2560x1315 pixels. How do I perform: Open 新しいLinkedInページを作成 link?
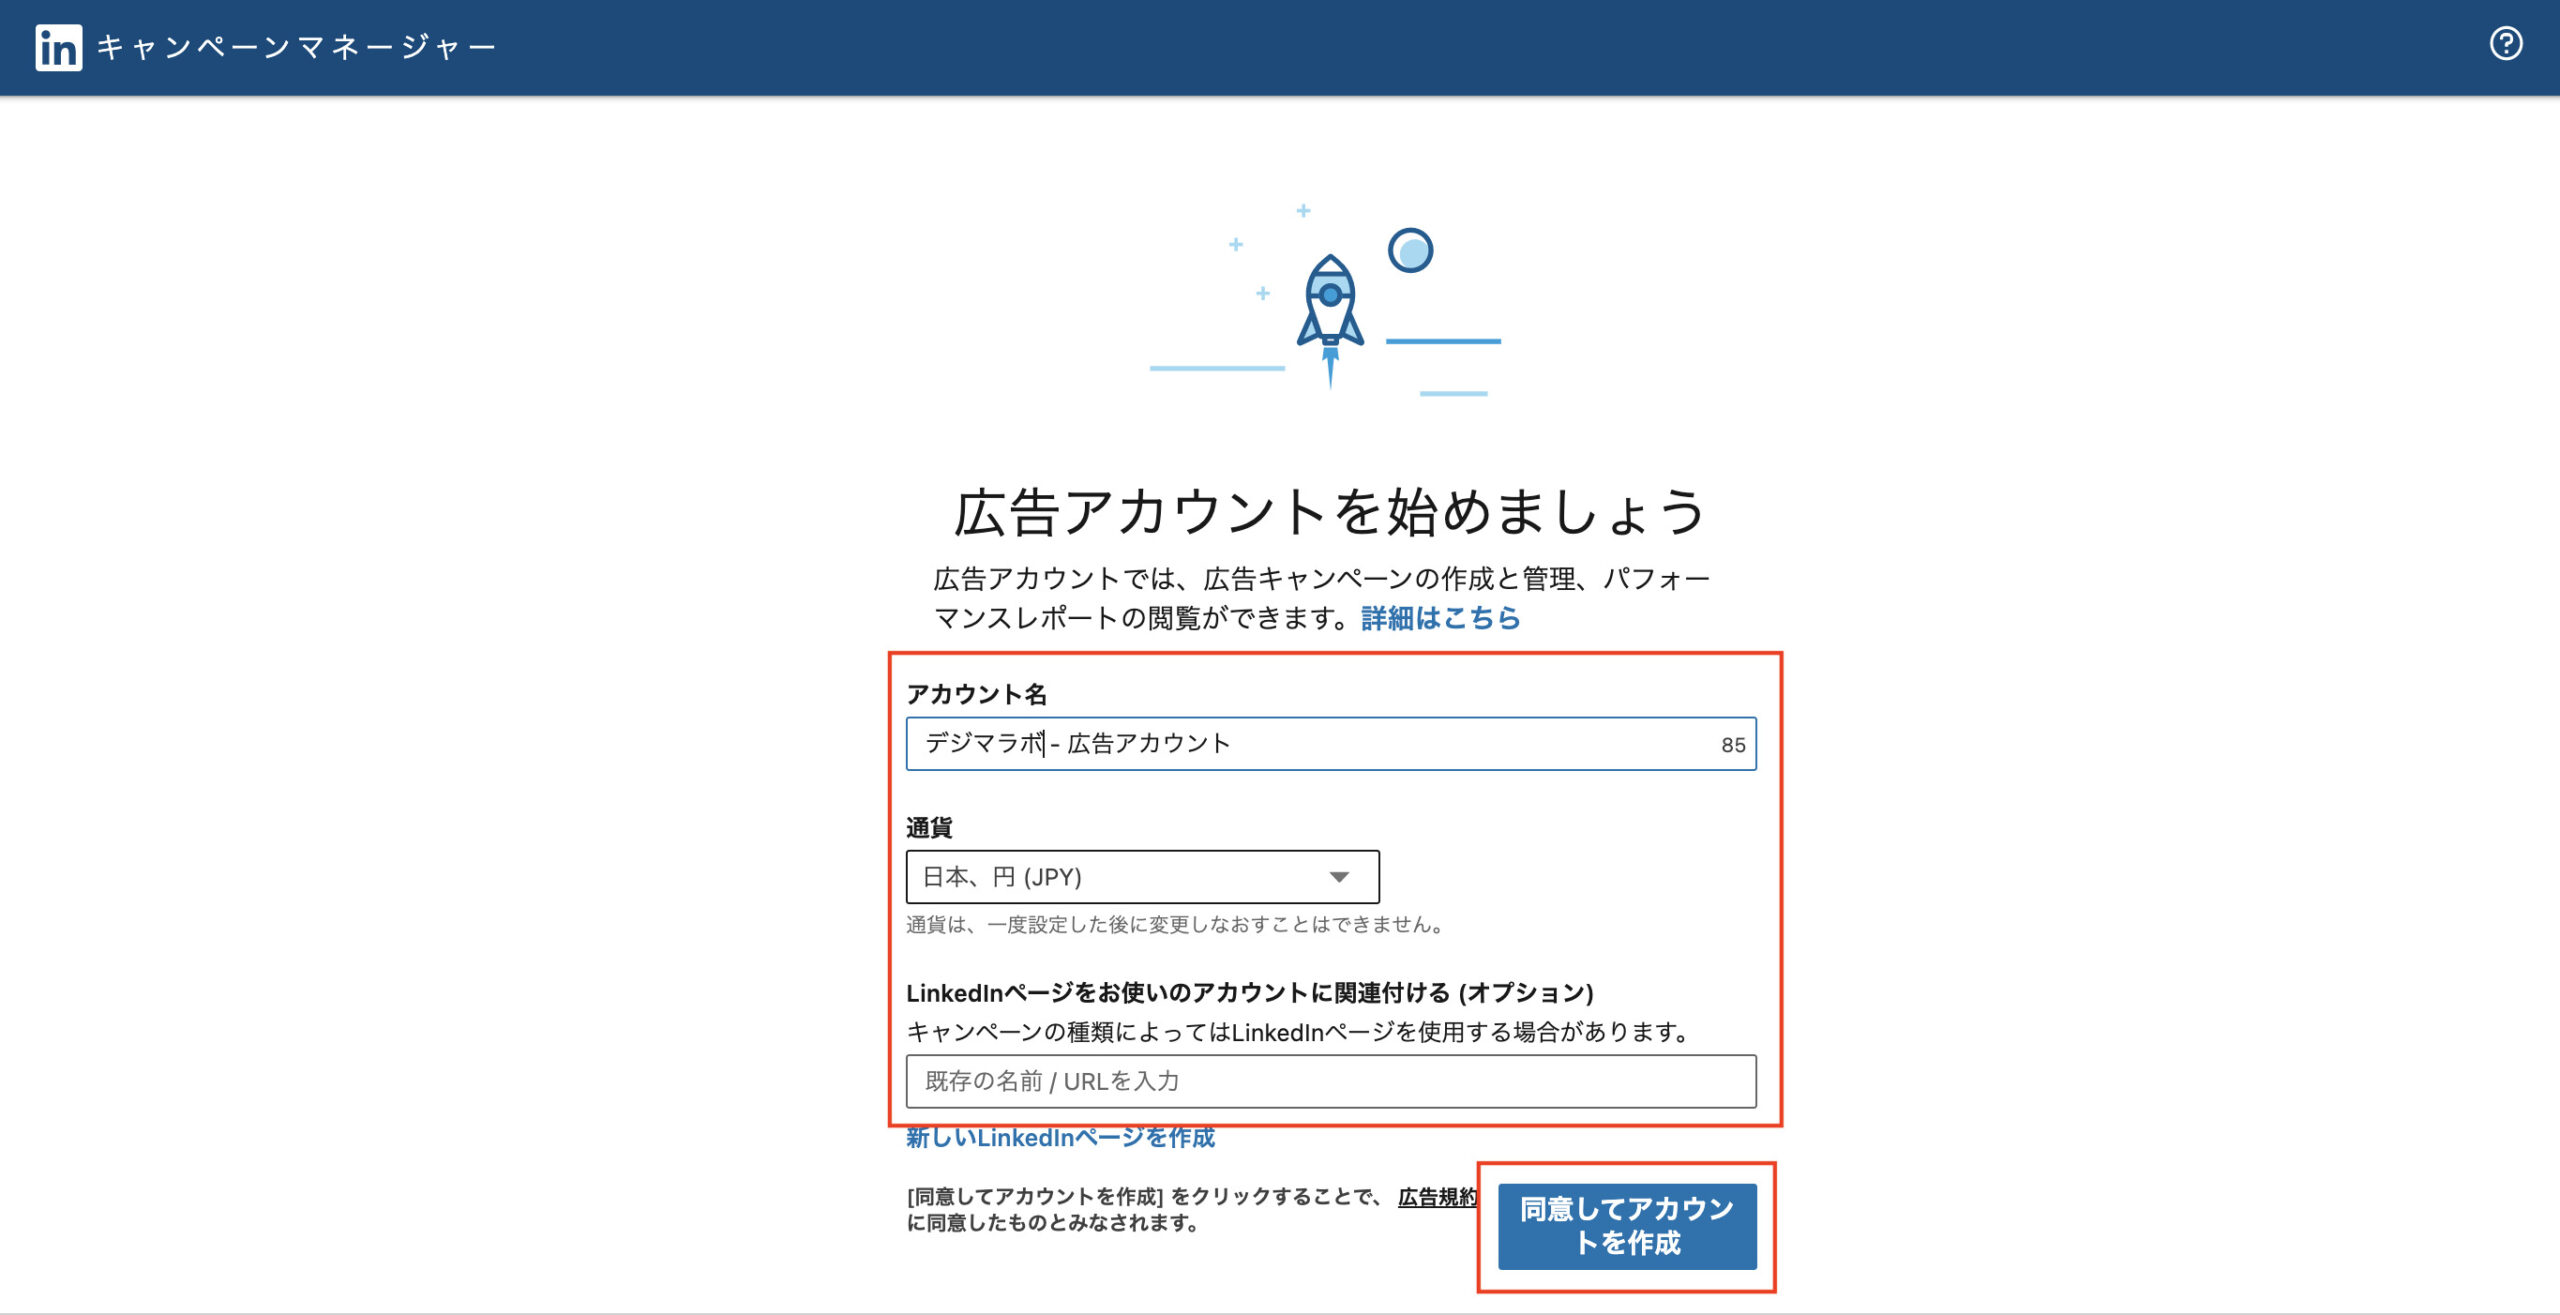point(1060,1138)
